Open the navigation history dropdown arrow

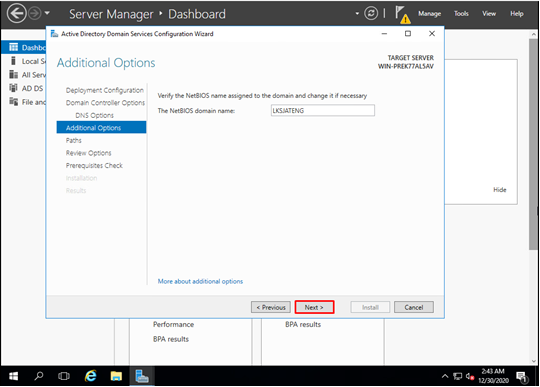click(x=47, y=13)
